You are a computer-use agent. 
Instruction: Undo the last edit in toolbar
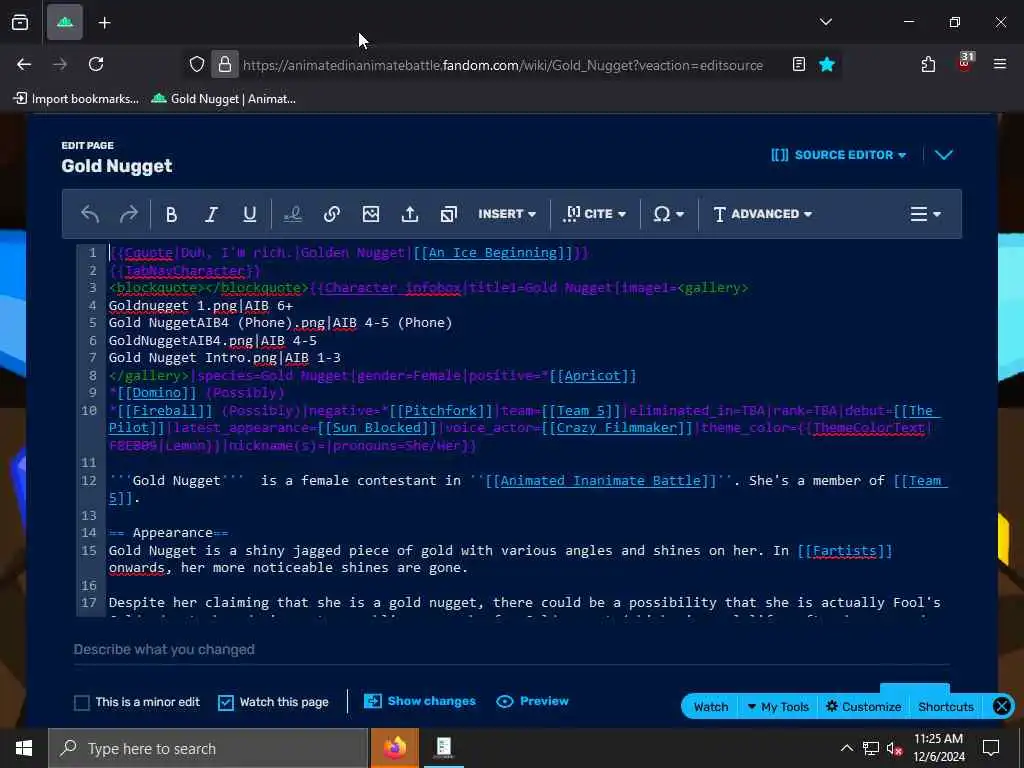(90, 214)
